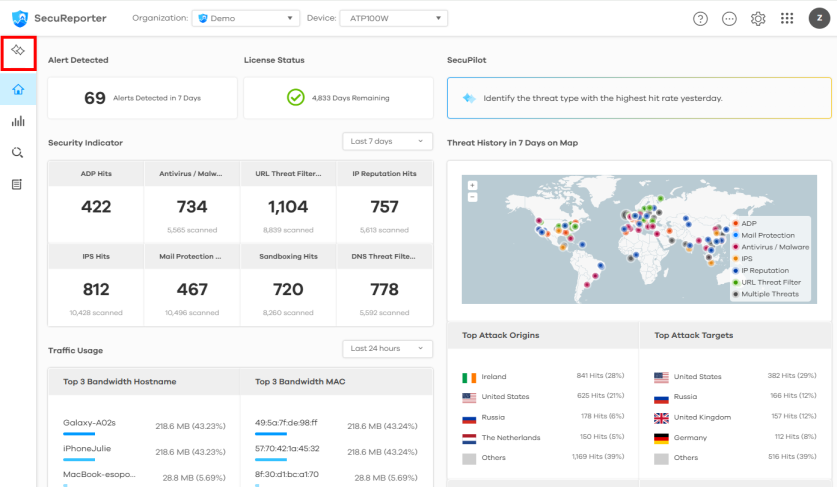Viewport: 837px width, 487px height.
Task: Click the SecuPilot threat type suggestion
Action: tap(638, 98)
